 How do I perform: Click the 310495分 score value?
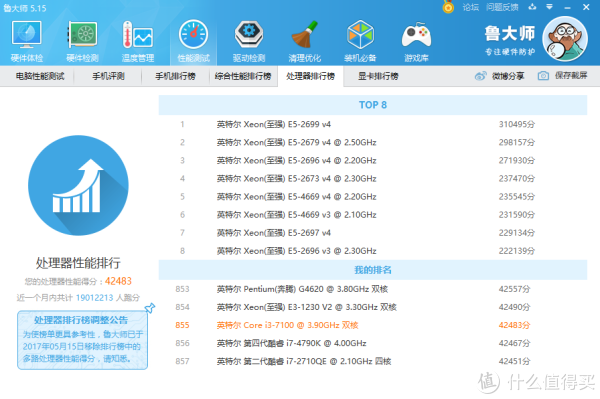coord(517,124)
